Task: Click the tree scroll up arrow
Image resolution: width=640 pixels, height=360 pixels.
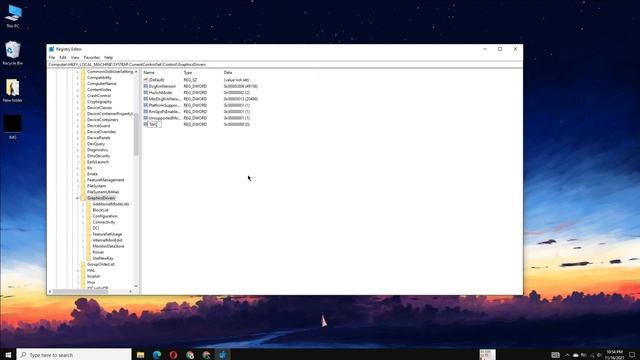Action: pos(136,72)
